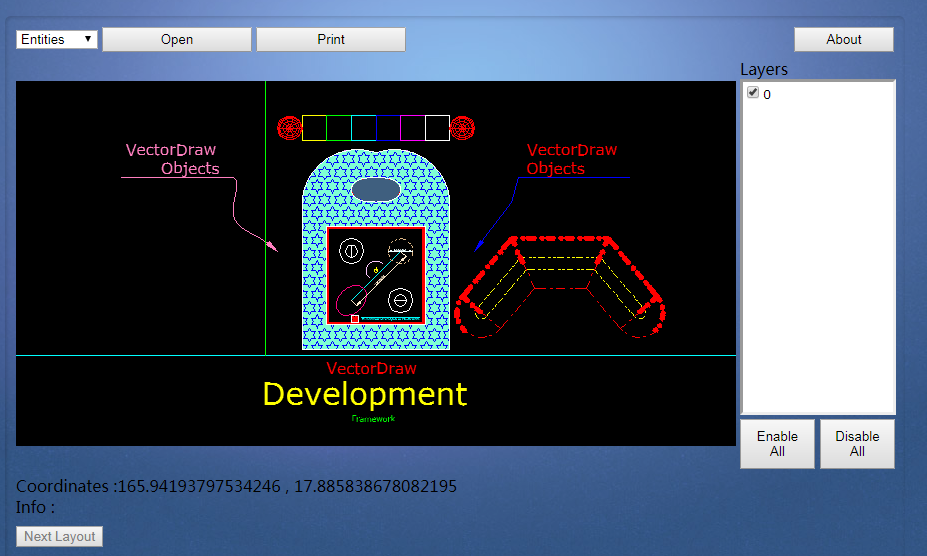Click the Open button
Image resolution: width=927 pixels, height=556 pixels.
pos(177,40)
